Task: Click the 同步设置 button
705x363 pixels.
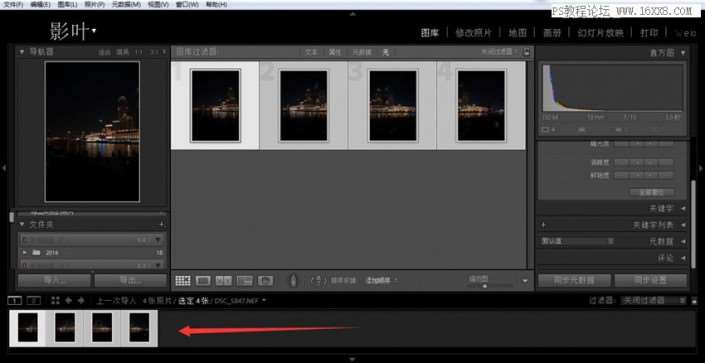Action: [x=651, y=280]
